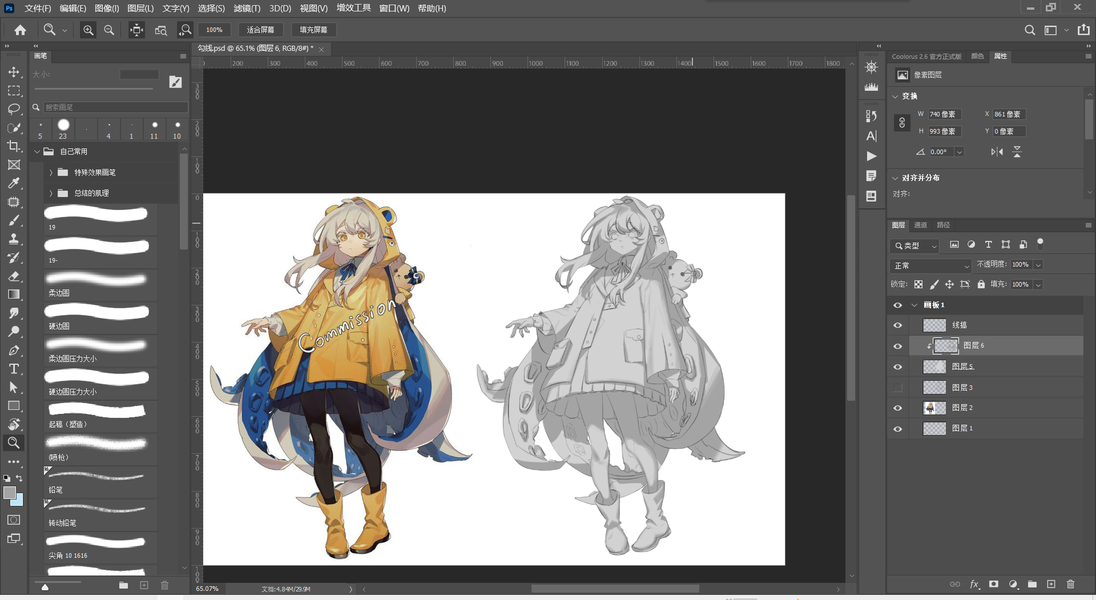Viewport: 1096px width, 600px height.
Task: Switch to the 颜色 tab
Action: [977, 56]
